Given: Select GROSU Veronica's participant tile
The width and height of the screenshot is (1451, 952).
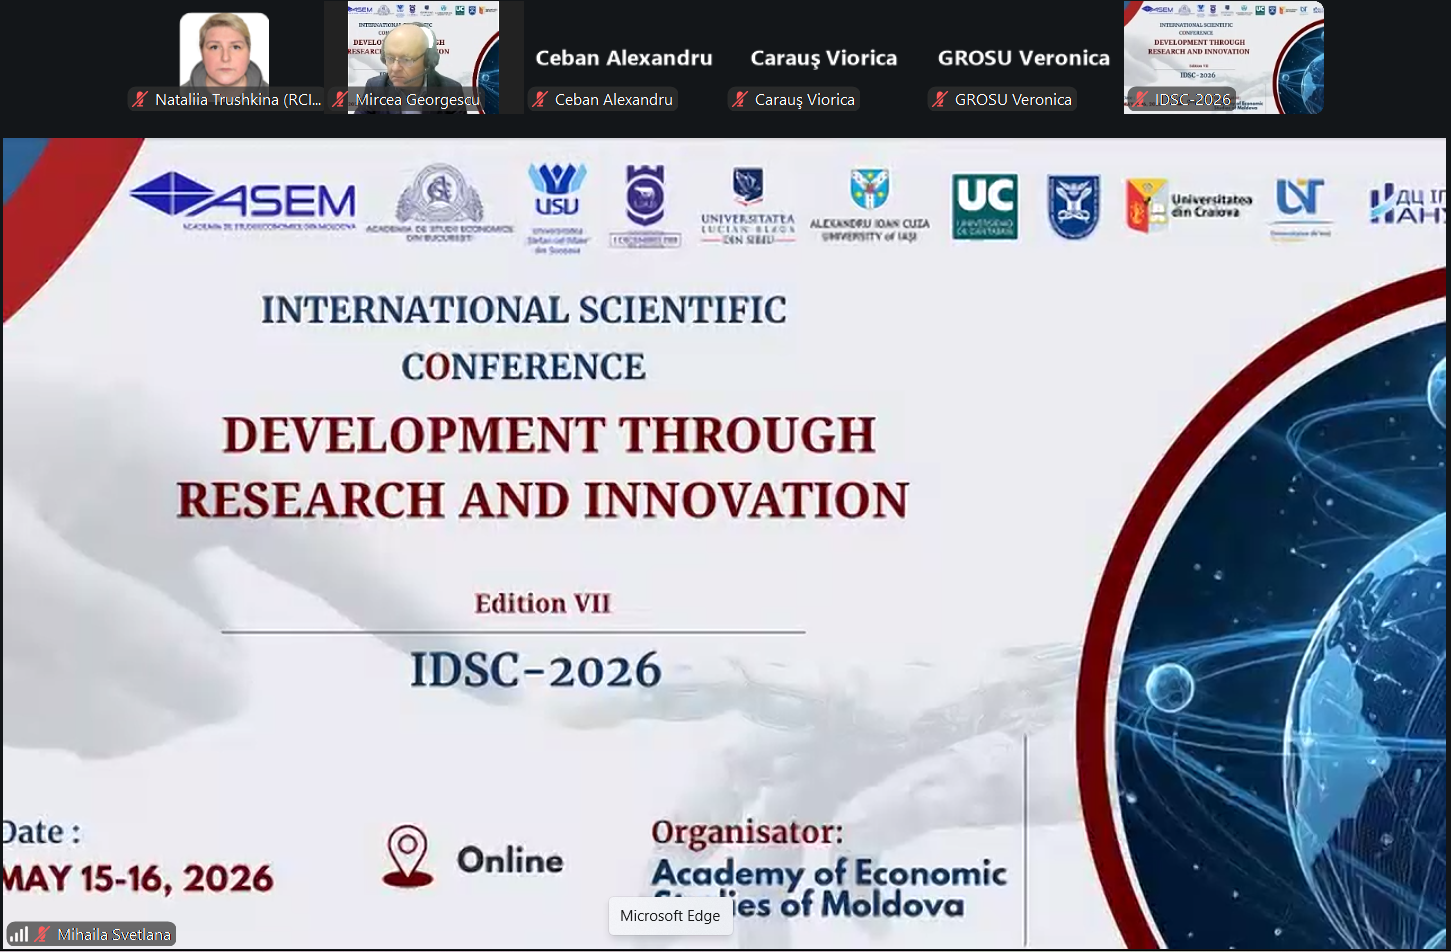Looking at the screenshot, I should [1024, 57].
